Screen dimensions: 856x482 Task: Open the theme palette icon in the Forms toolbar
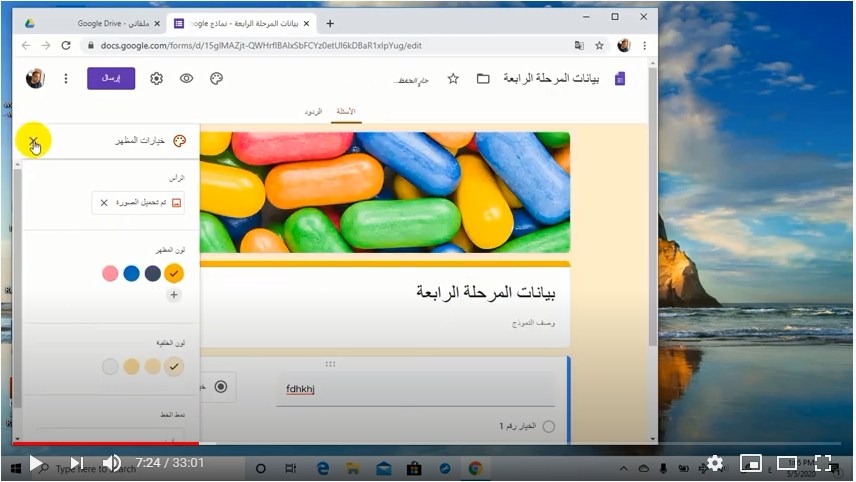click(x=216, y=79)
